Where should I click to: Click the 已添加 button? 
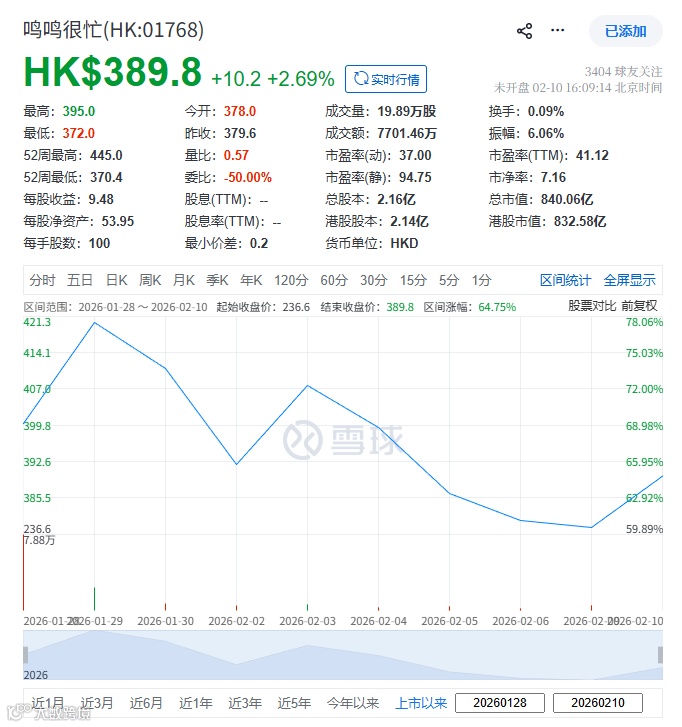click(x=625, y=31)
